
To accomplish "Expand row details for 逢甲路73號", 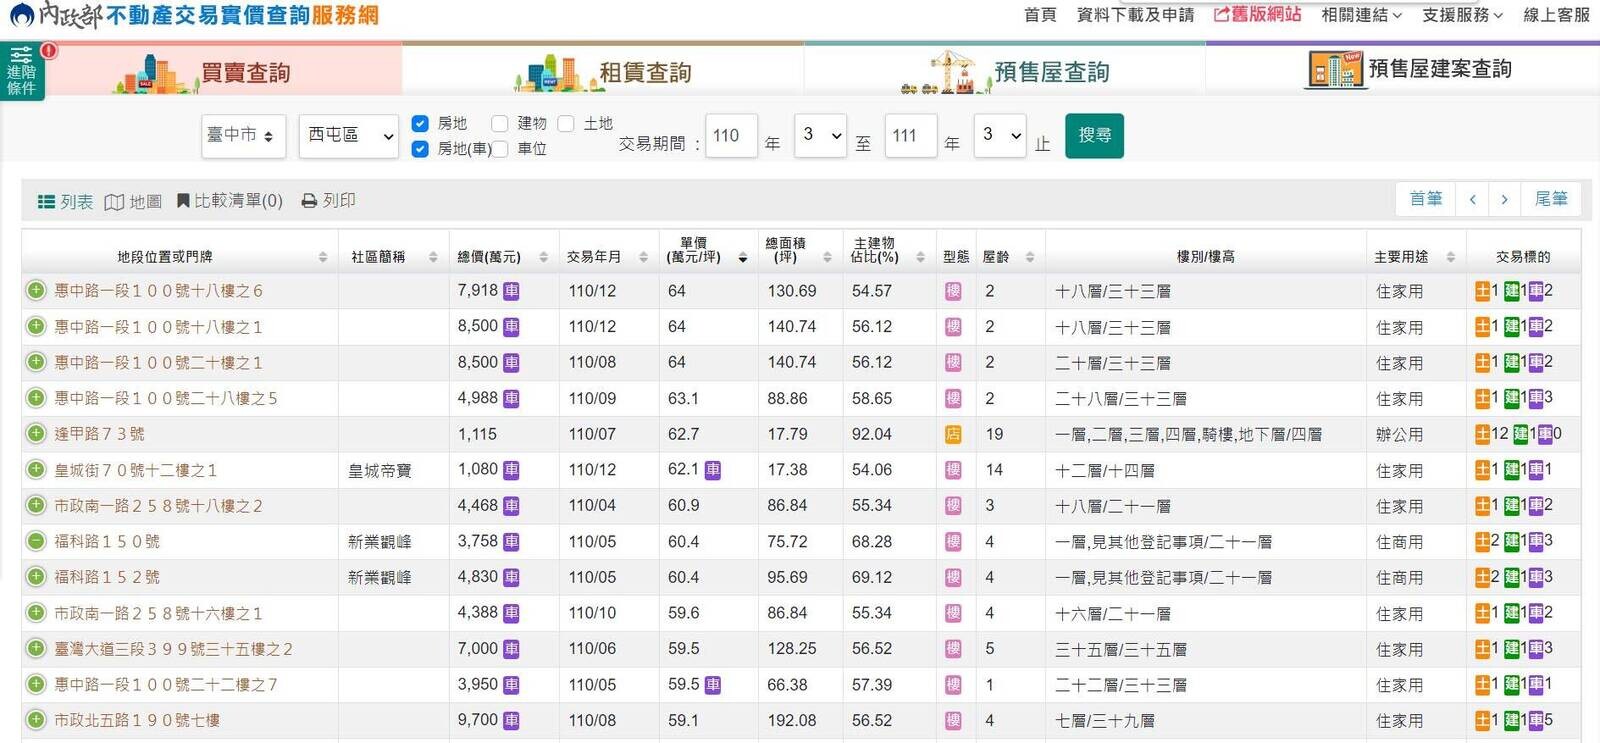I will 36,434.
